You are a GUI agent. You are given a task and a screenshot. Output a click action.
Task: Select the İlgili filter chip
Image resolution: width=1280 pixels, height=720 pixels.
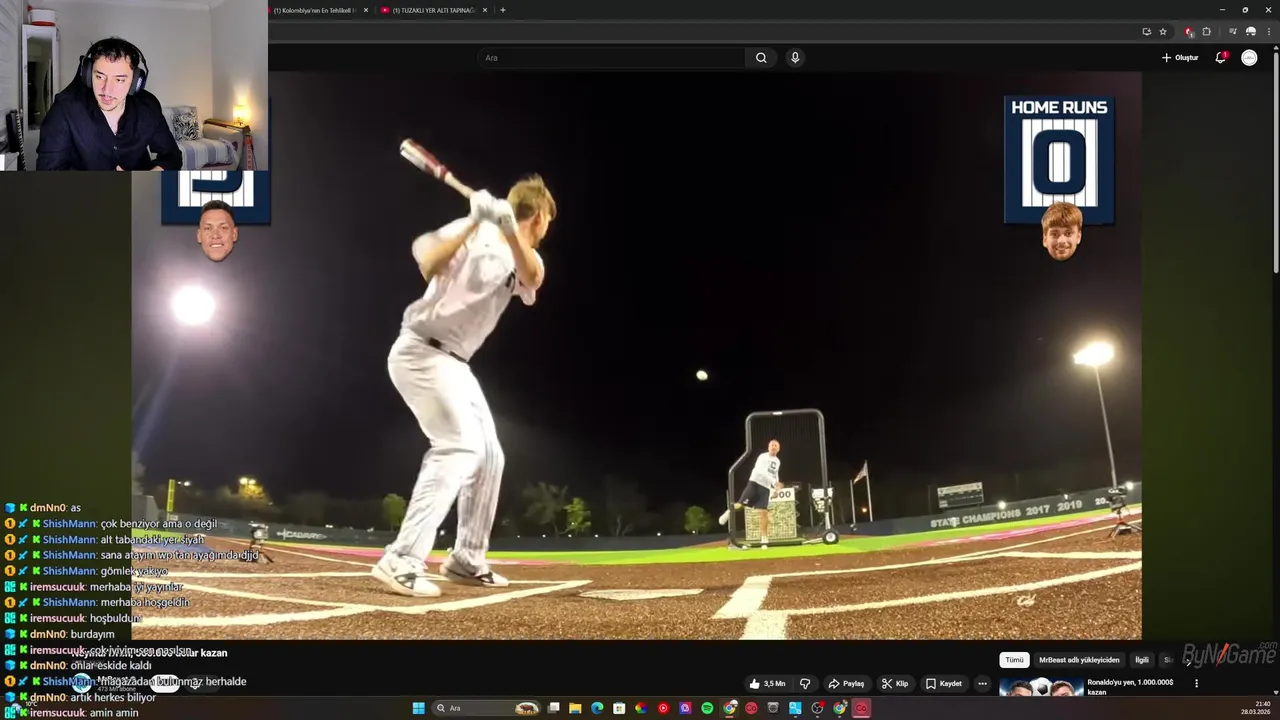[1141, 660]
